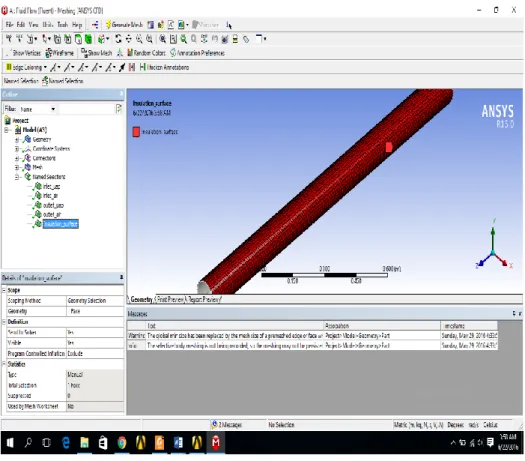The height and width of the screenshot is (461, 525).
Task: Click the red insulation surface legend swatch
Action: [x=136, y=132]
